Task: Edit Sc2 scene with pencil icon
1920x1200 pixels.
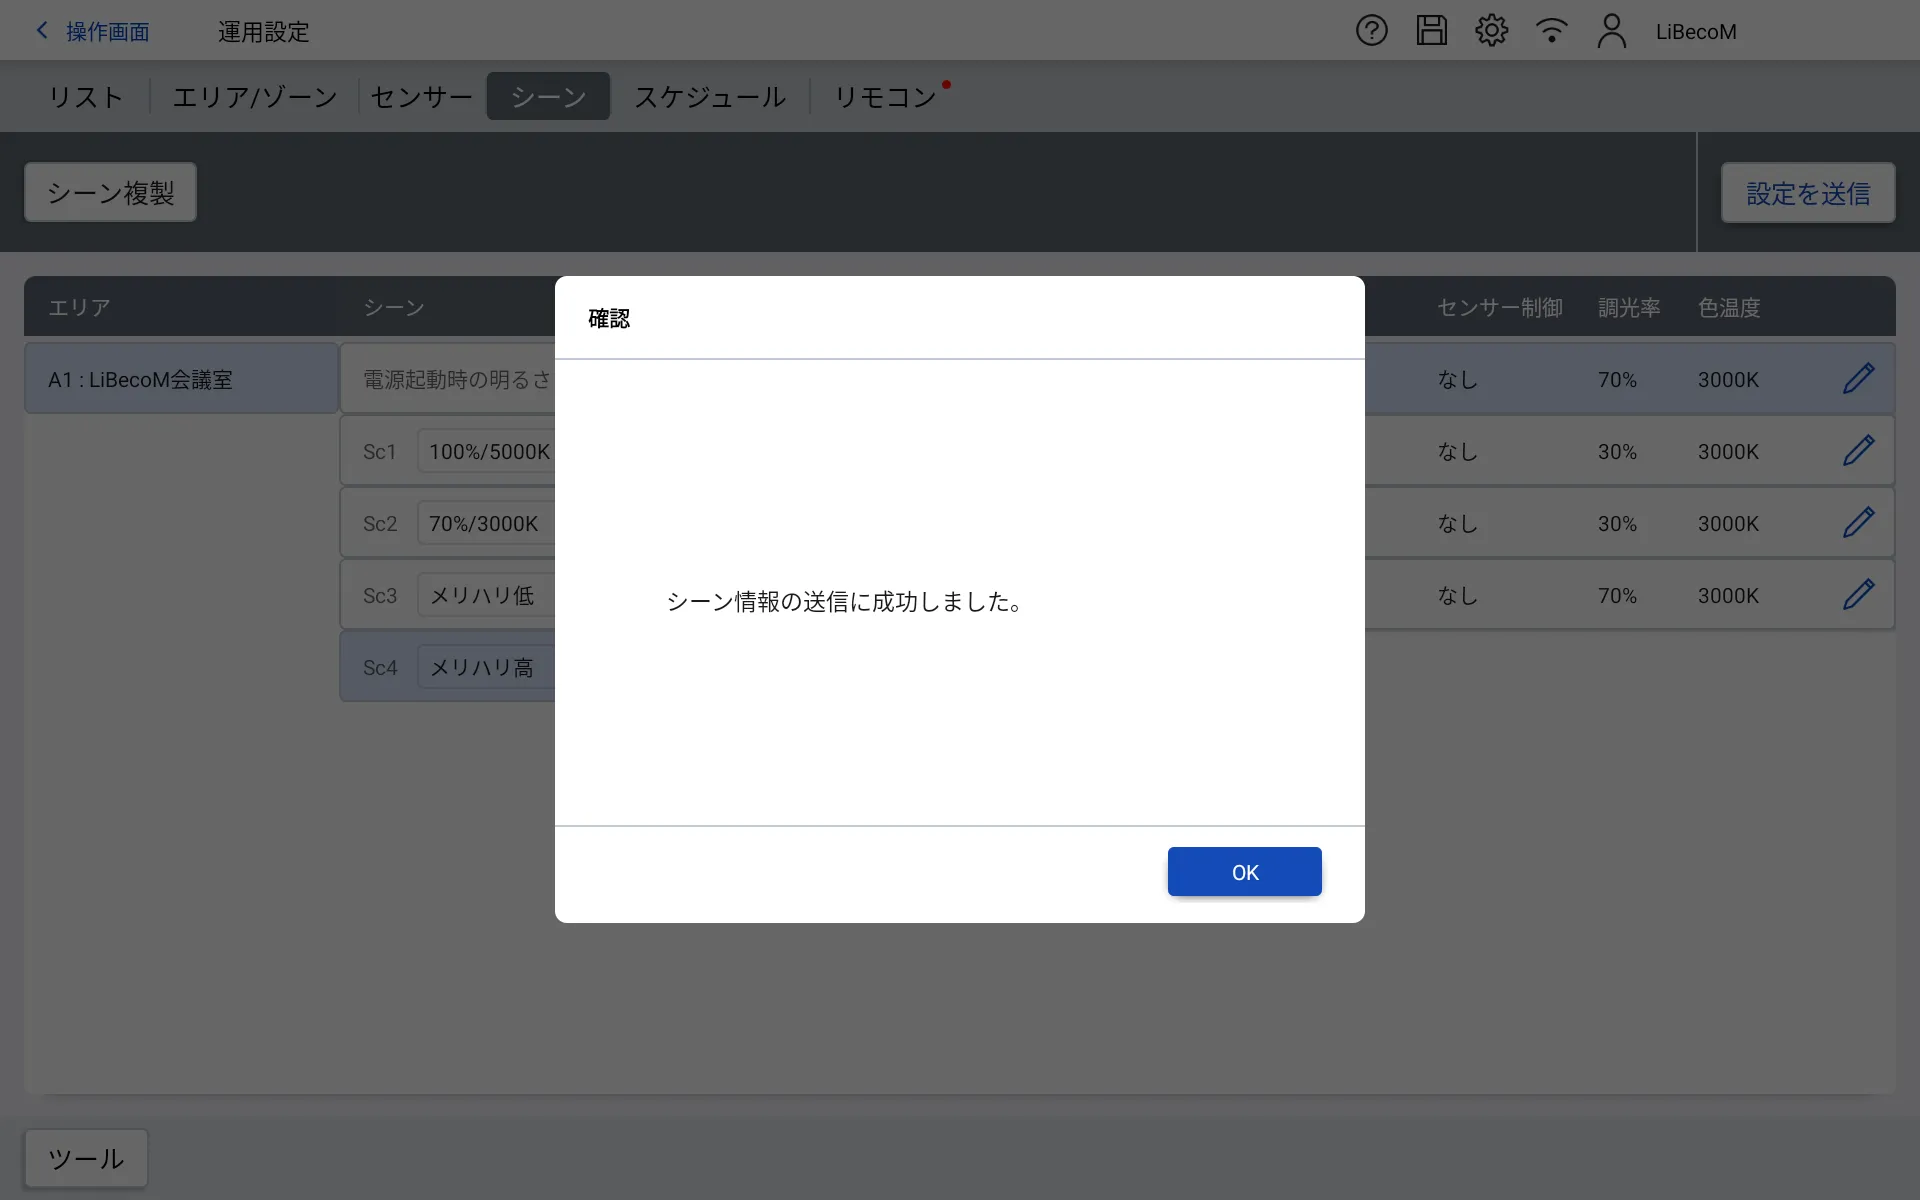Action: [x=1858, y=523]
